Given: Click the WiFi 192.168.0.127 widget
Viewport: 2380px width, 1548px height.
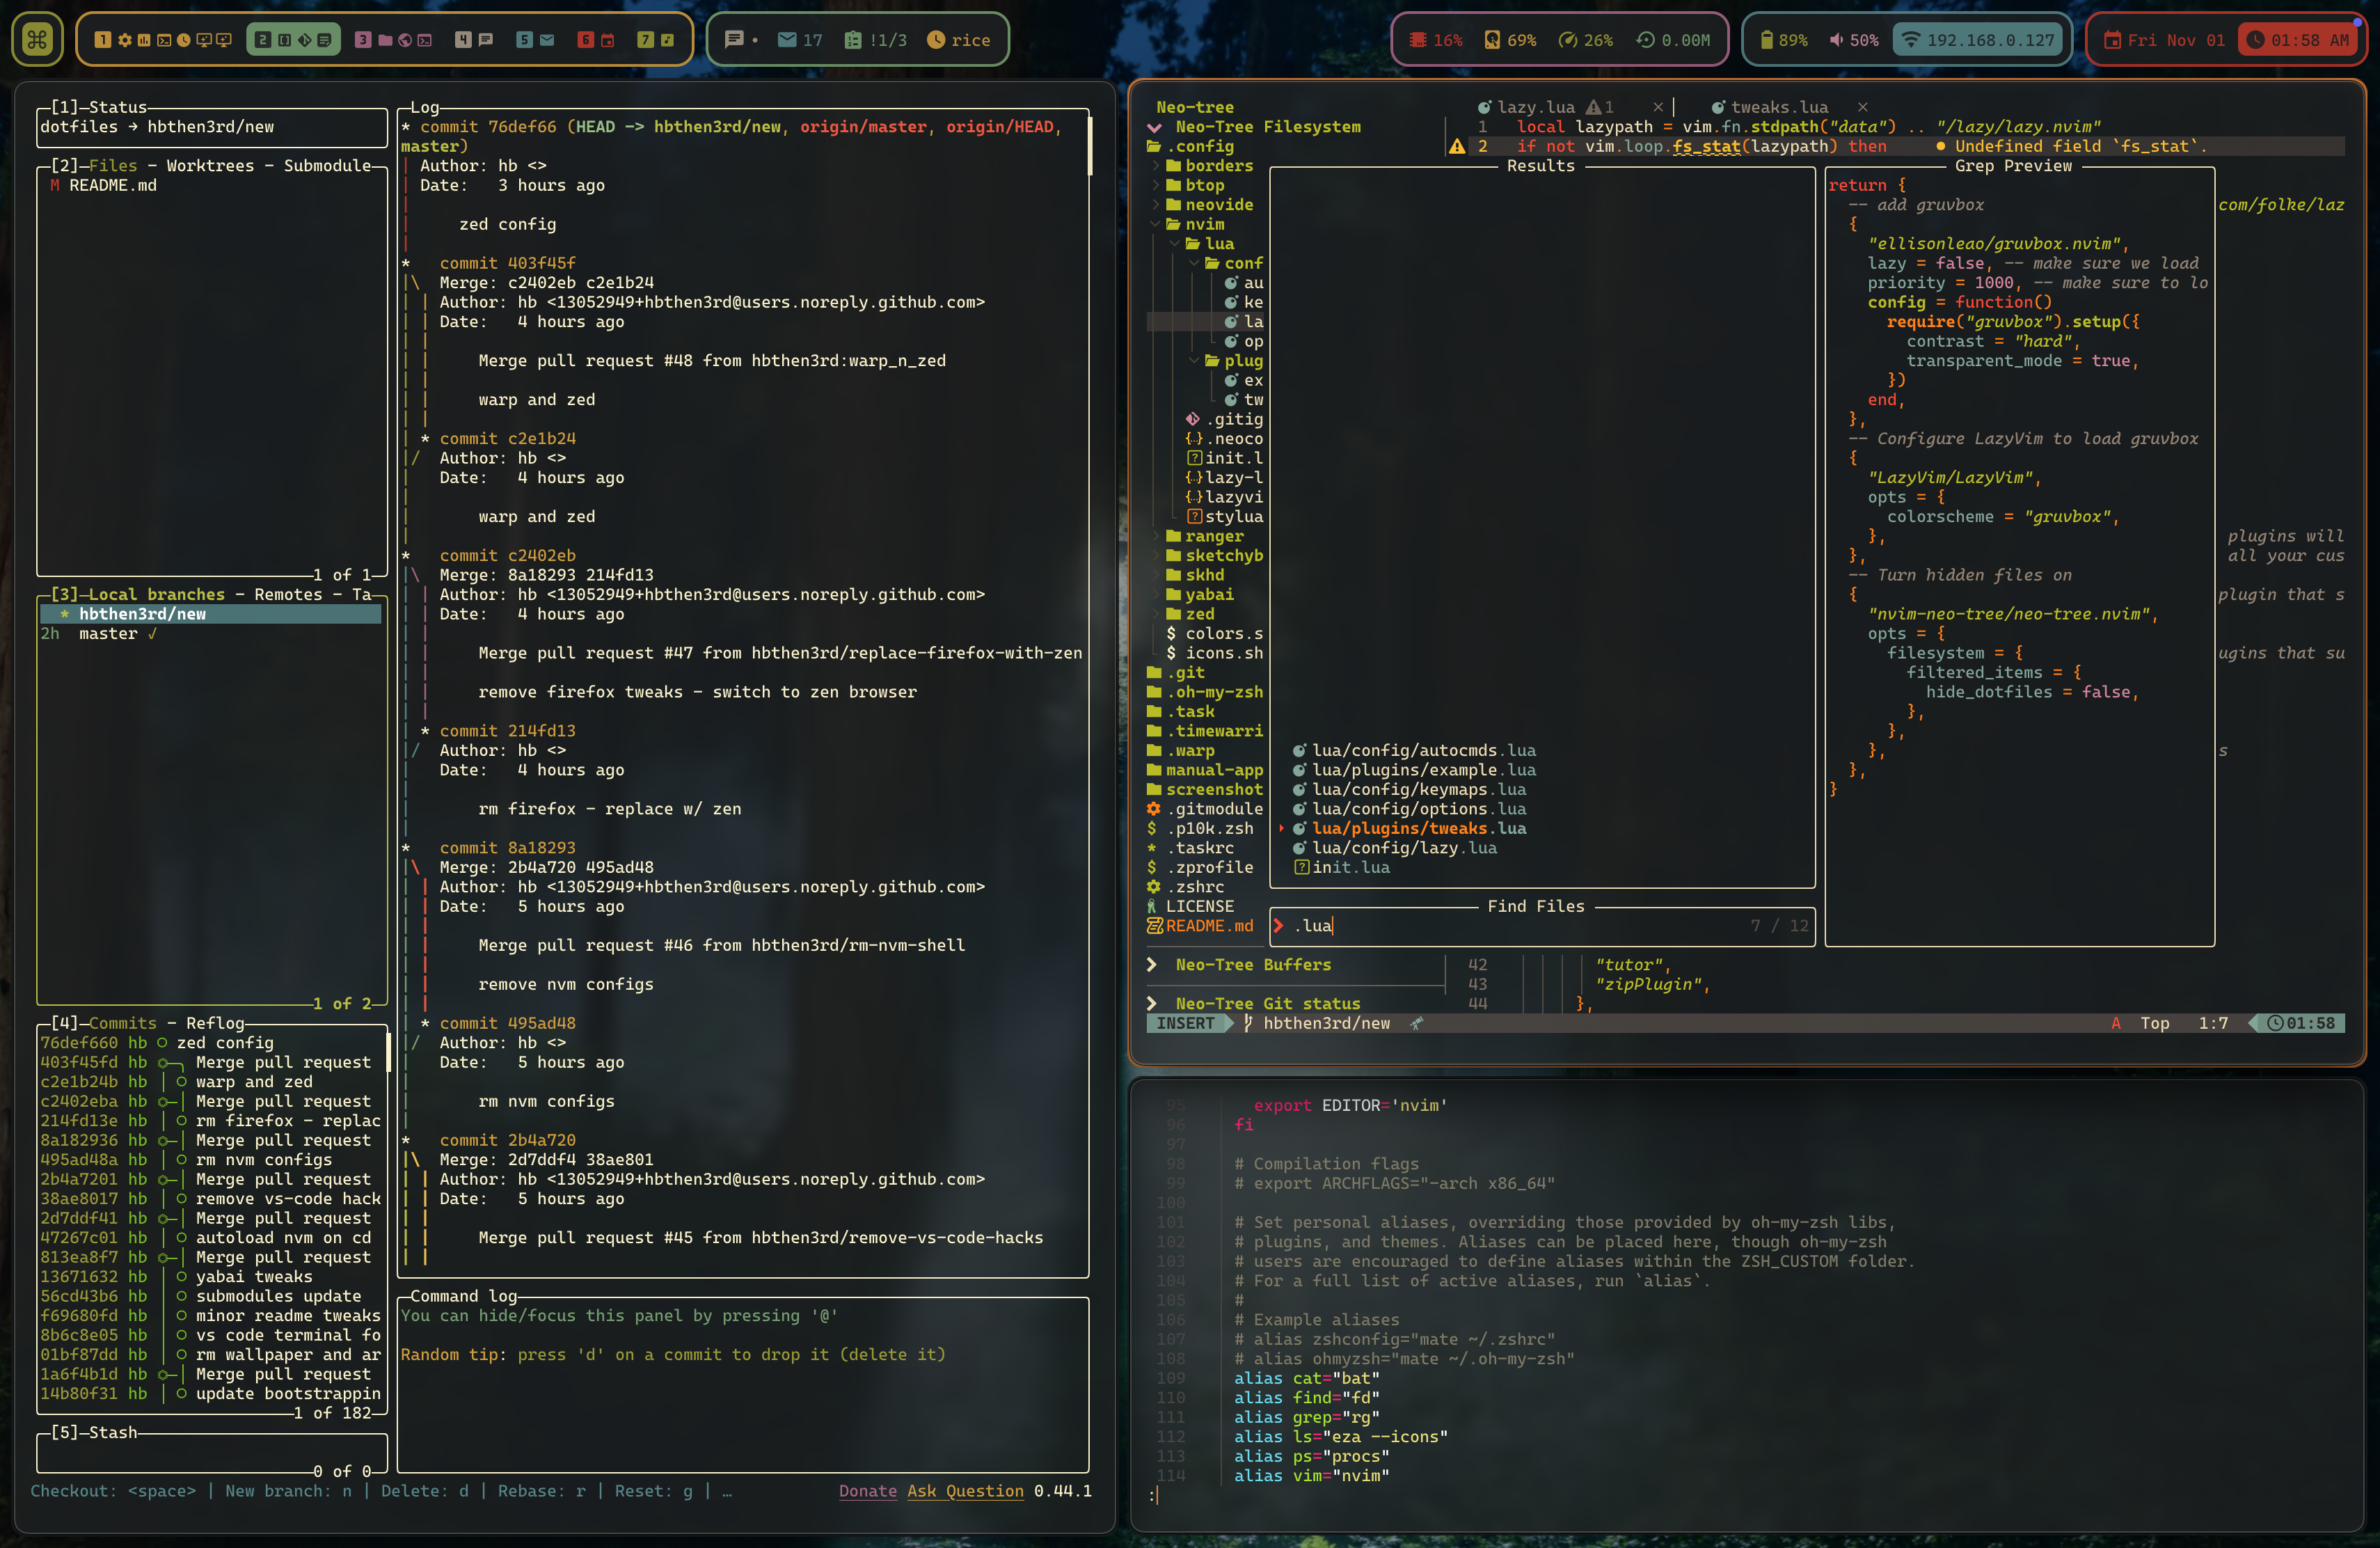Looking at the screenshot, I should pyautogui.click(x=1979, y=40).
